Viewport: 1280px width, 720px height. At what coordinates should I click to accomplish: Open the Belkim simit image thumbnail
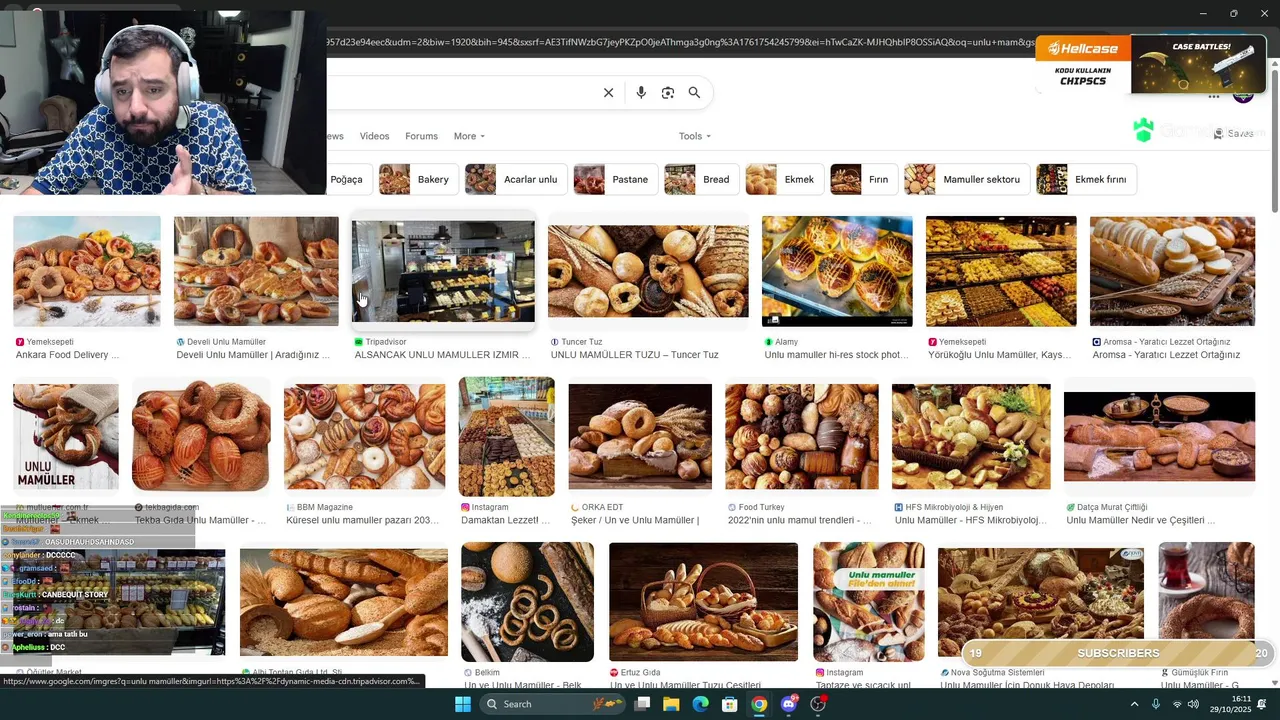tap(527, 602)
